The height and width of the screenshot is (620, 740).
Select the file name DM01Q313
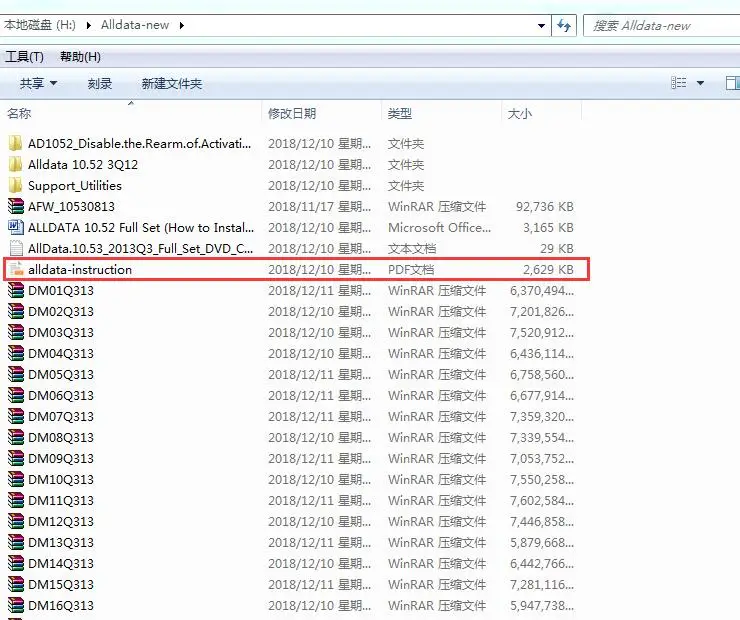click(x=61, y=290)
